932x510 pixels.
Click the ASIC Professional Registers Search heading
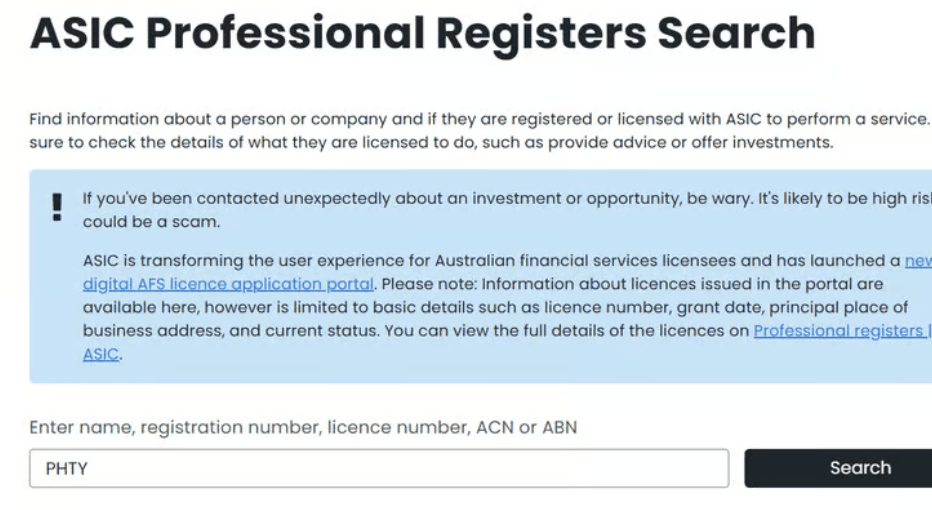point(422,33)
